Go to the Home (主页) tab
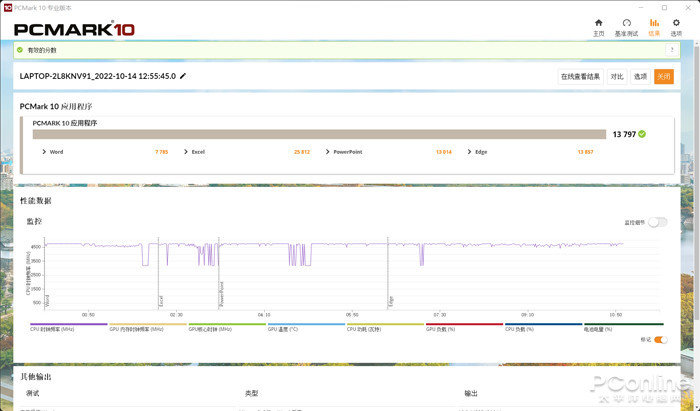Viewport: 700px width, 411px height. [x=598, y=28]
